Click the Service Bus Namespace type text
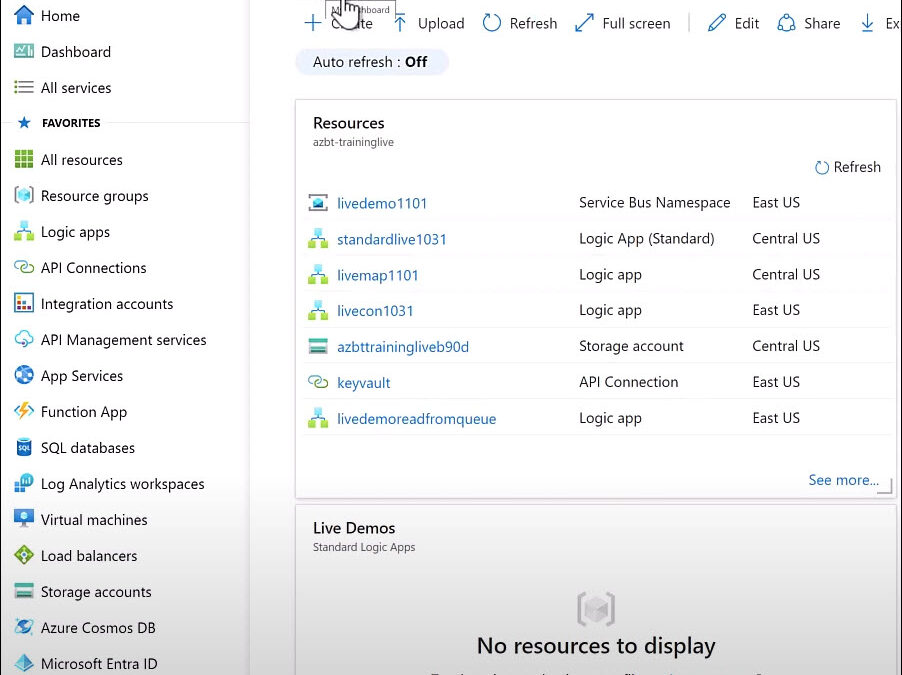The image size is (902, 675). pyautogui.click(x=655, y=203)
